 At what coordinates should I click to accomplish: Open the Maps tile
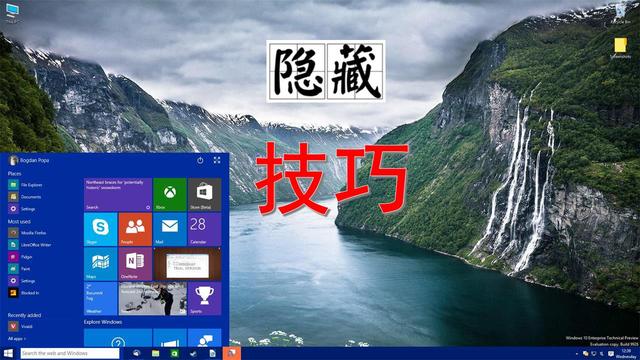click(x=100, y=264)
